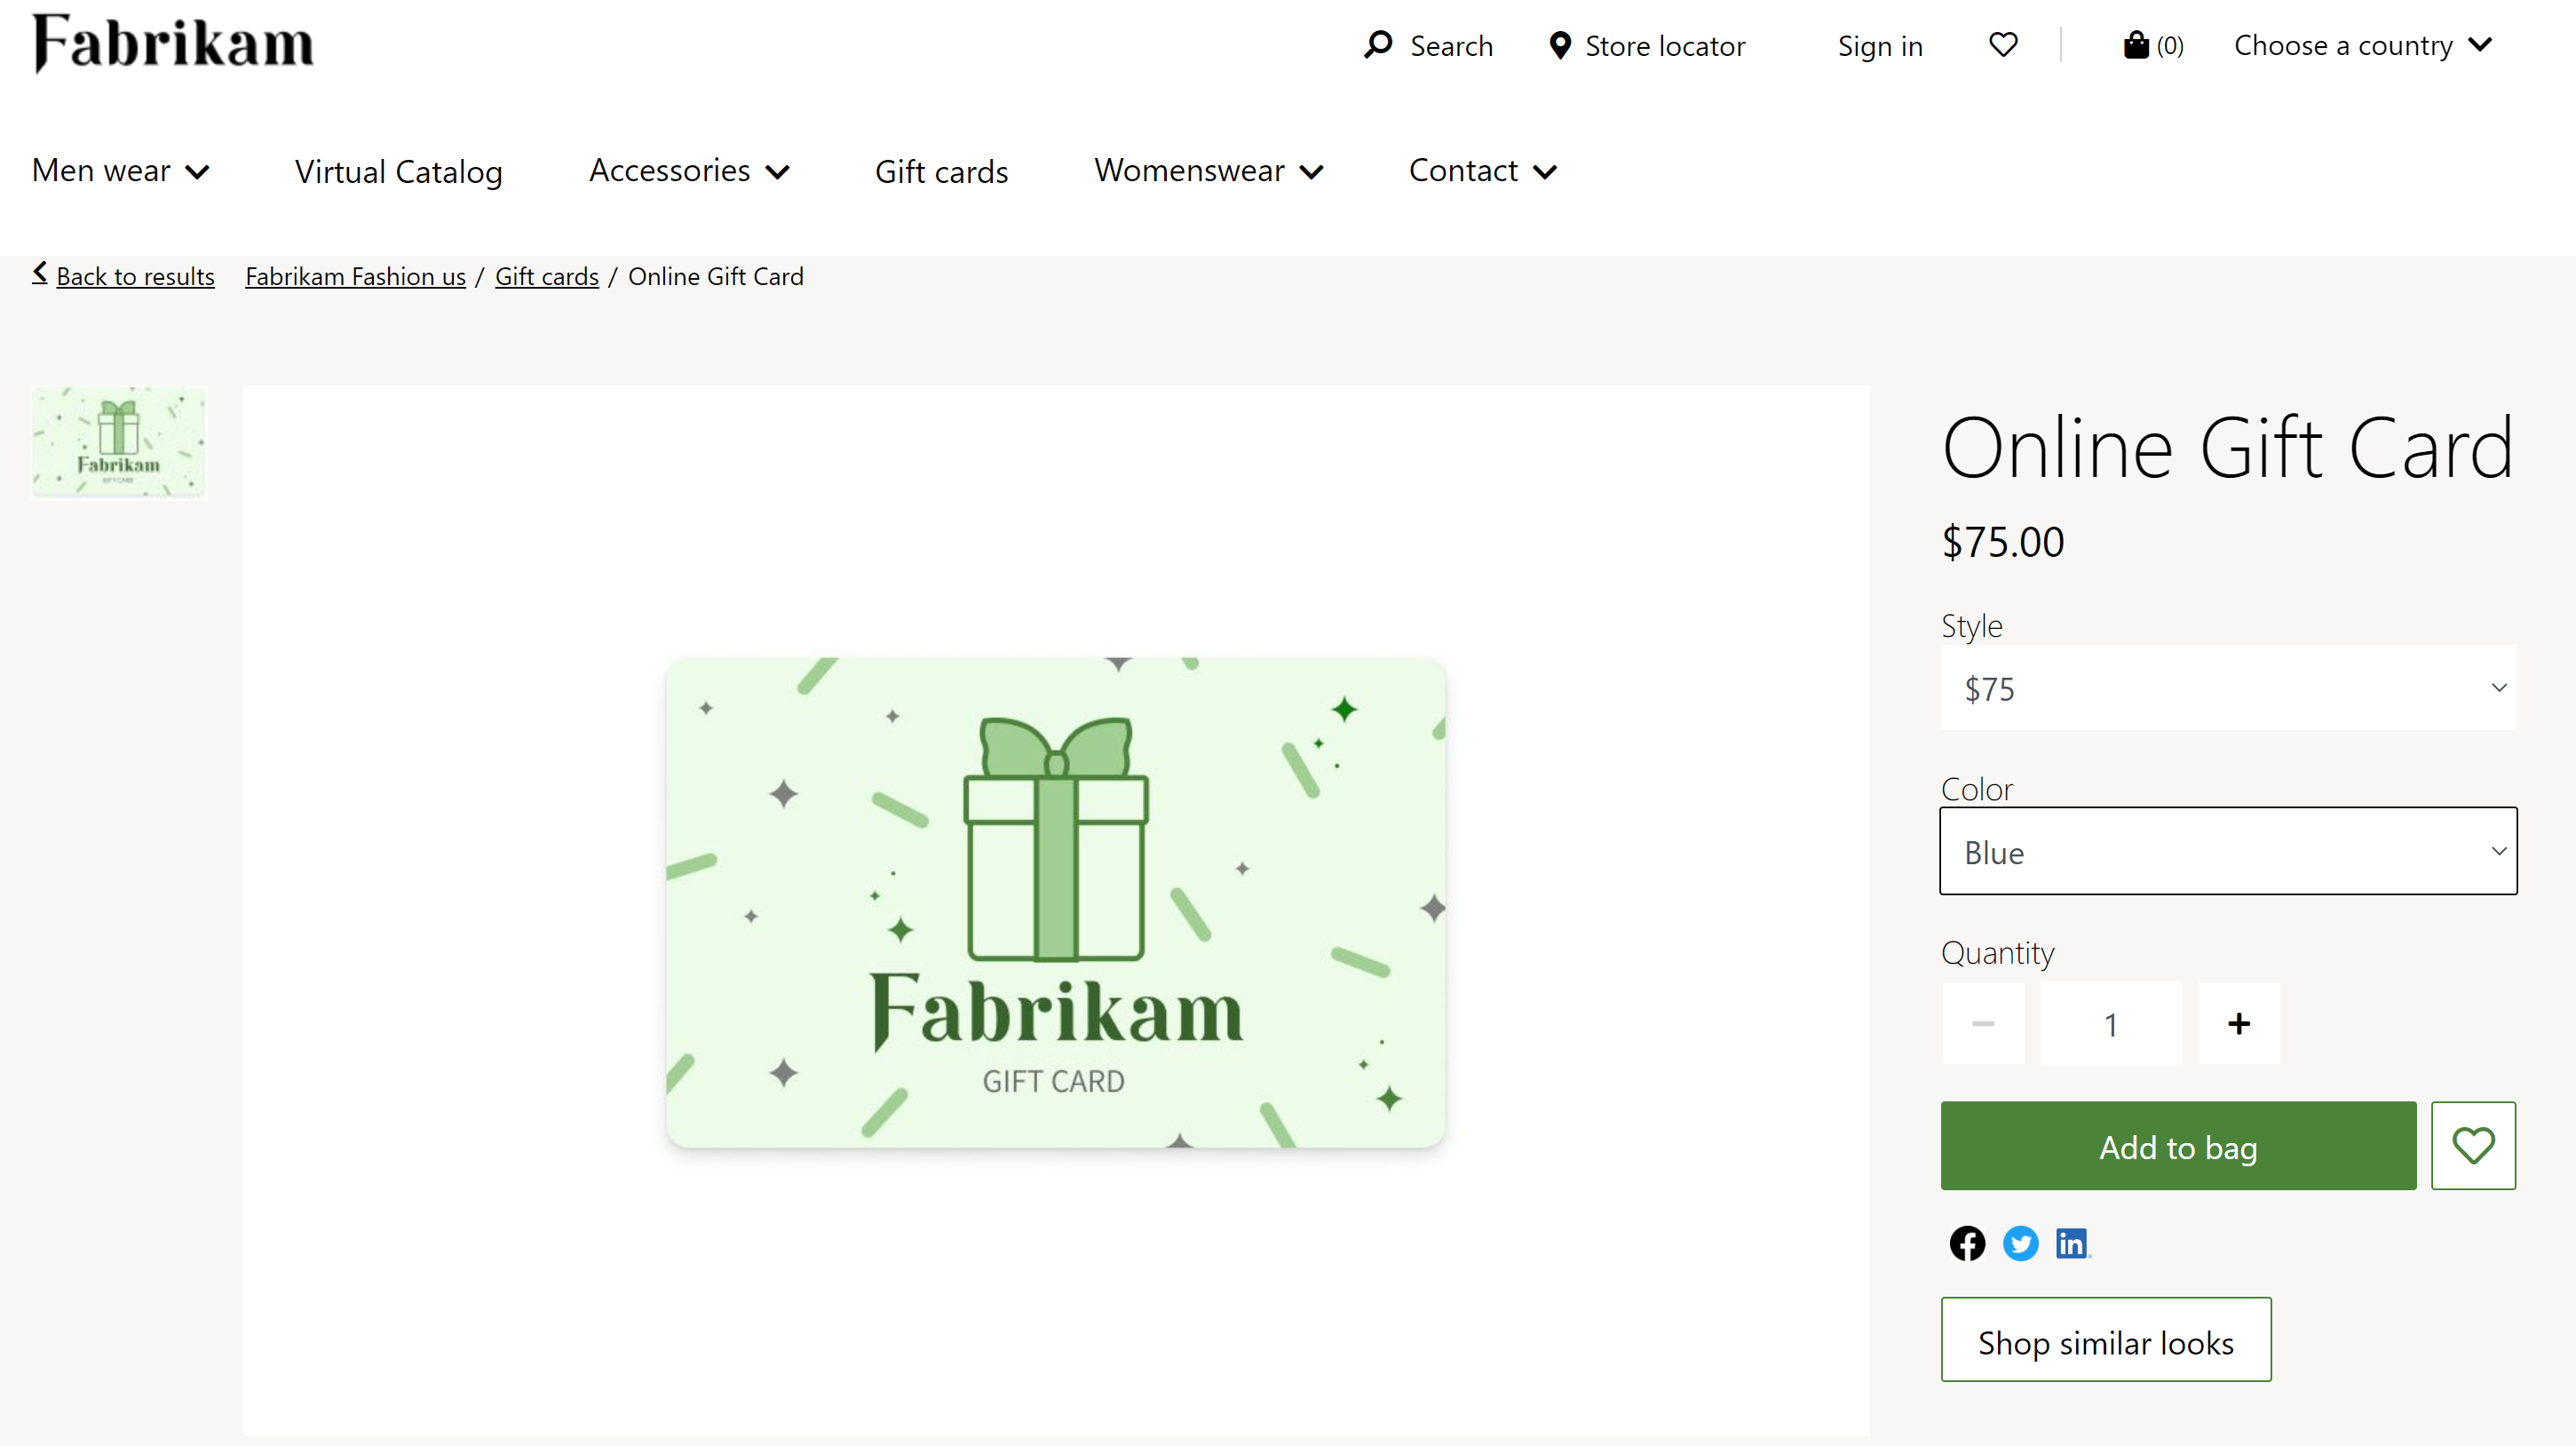Click the Add to wishlist heart button
Viewport: 2576px width, 1446px height.
(x=2473, y=1145)
